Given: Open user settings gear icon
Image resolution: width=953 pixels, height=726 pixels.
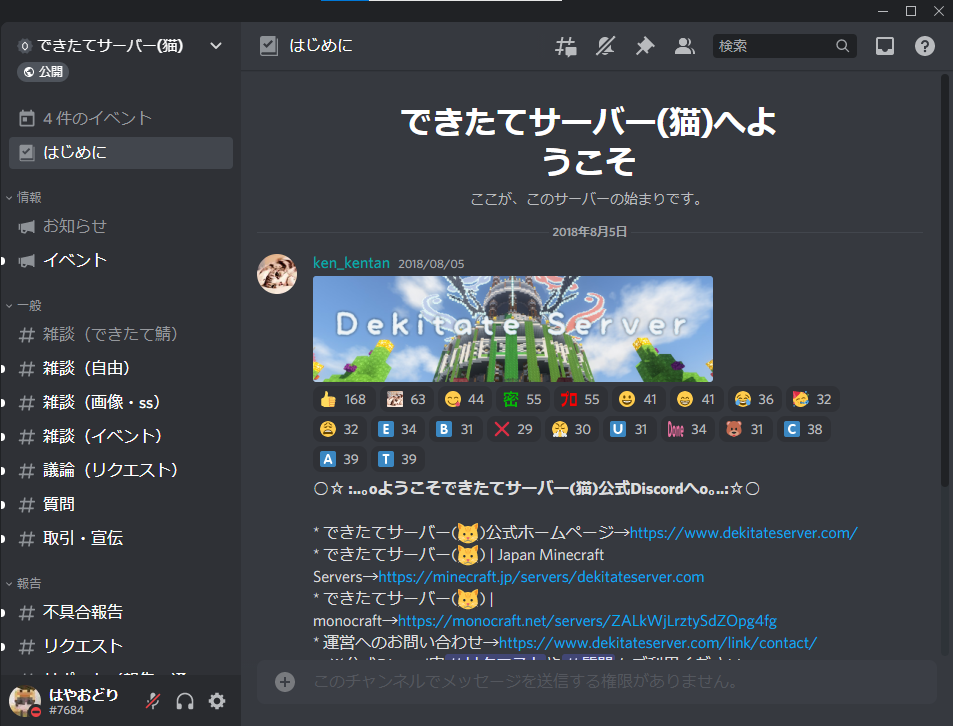Looking at the screenshot, I should (x=217, y=701).
